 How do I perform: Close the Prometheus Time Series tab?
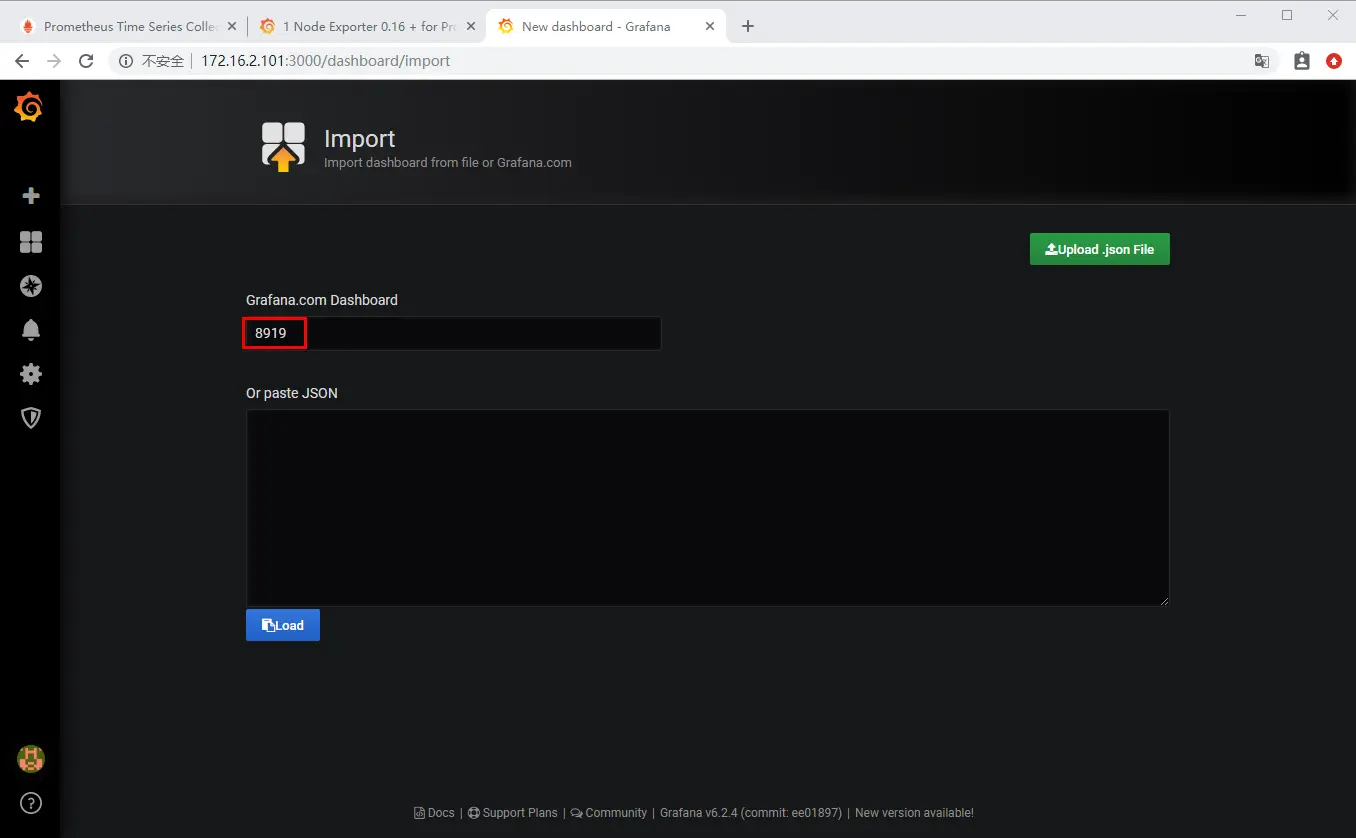(232, 26)
